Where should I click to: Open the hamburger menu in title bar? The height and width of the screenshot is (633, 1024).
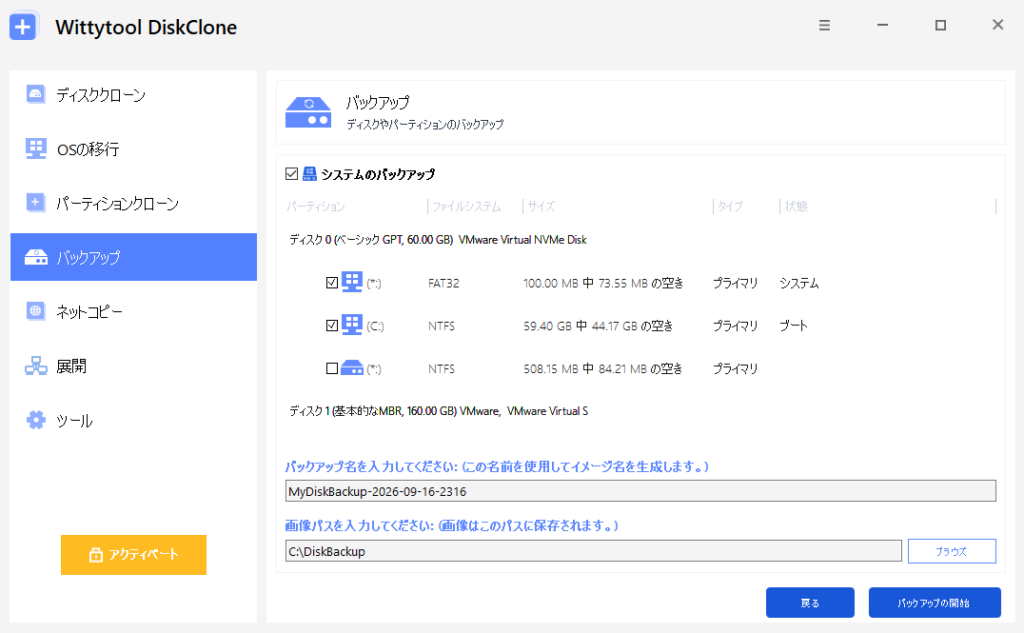coord(824,25)
